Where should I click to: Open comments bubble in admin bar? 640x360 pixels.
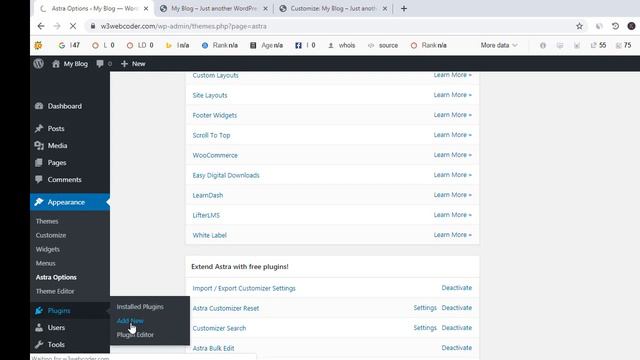(104, 64)
